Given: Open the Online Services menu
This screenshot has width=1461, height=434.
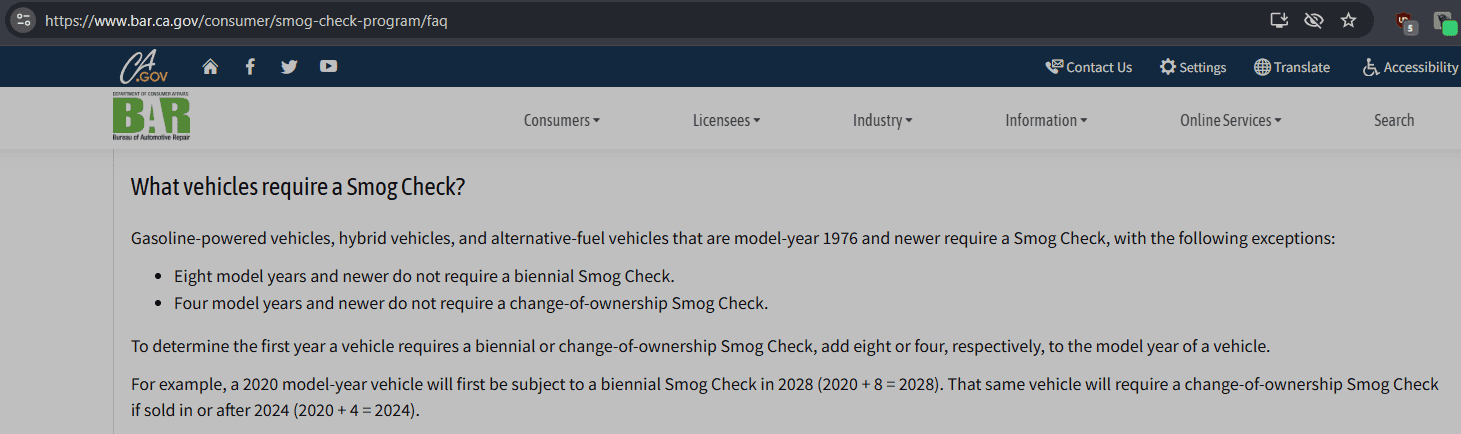Looking at the screenshot, I should (1230, 120).
